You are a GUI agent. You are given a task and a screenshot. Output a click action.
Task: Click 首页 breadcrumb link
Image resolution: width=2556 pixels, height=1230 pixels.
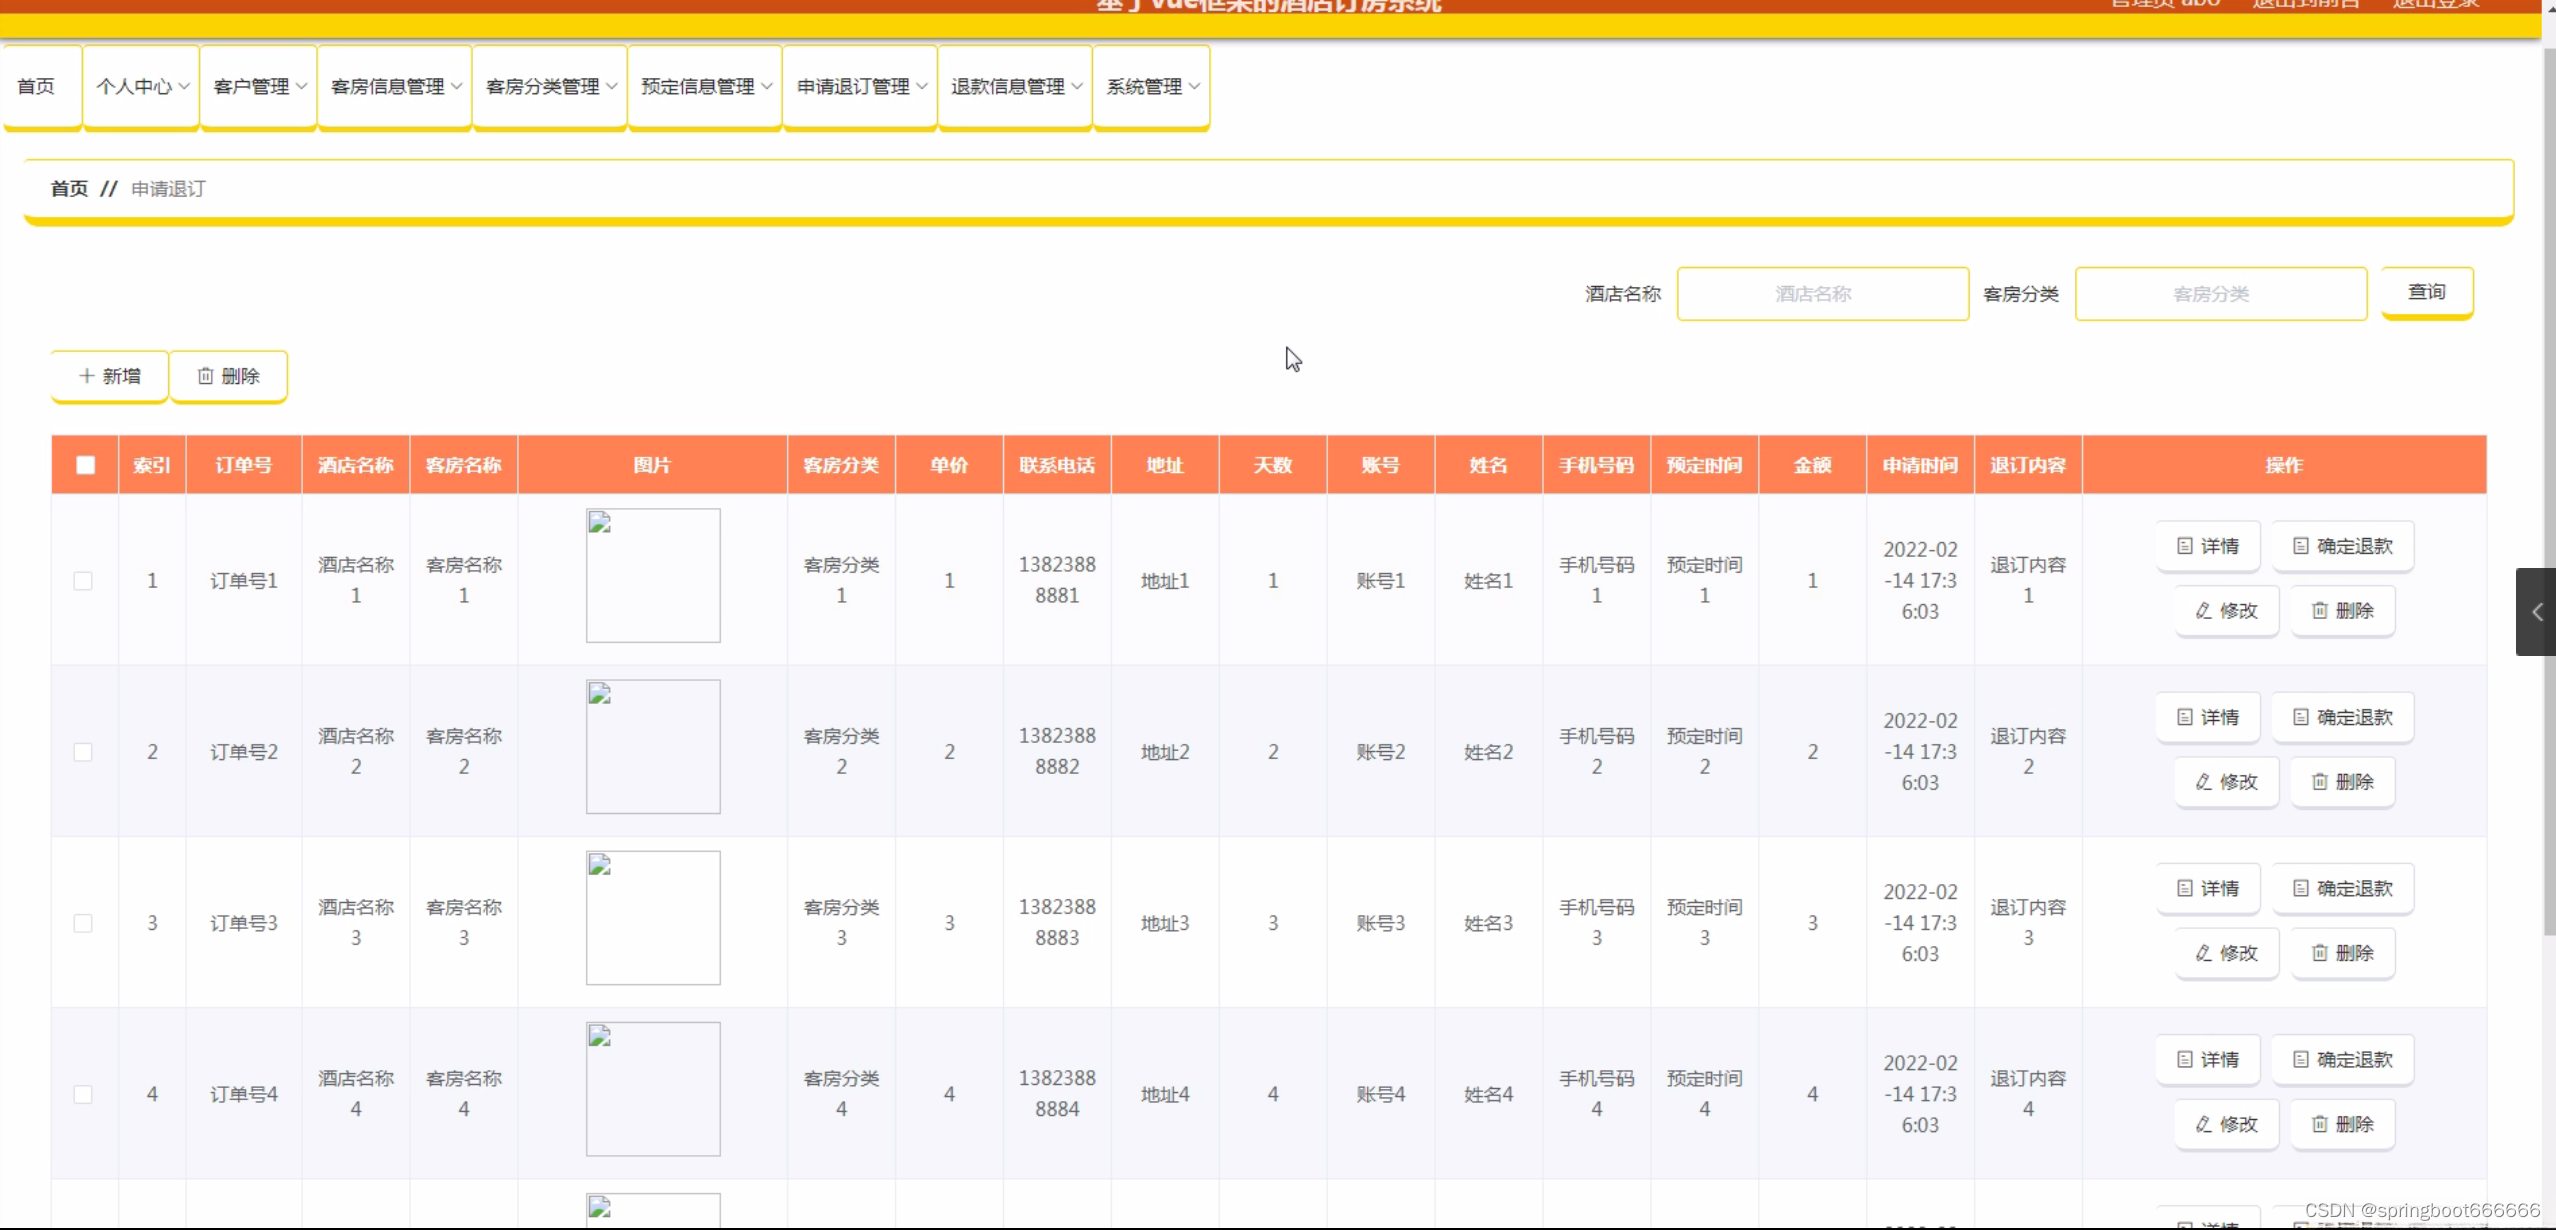pyautogui.click(x=69, y=189)
